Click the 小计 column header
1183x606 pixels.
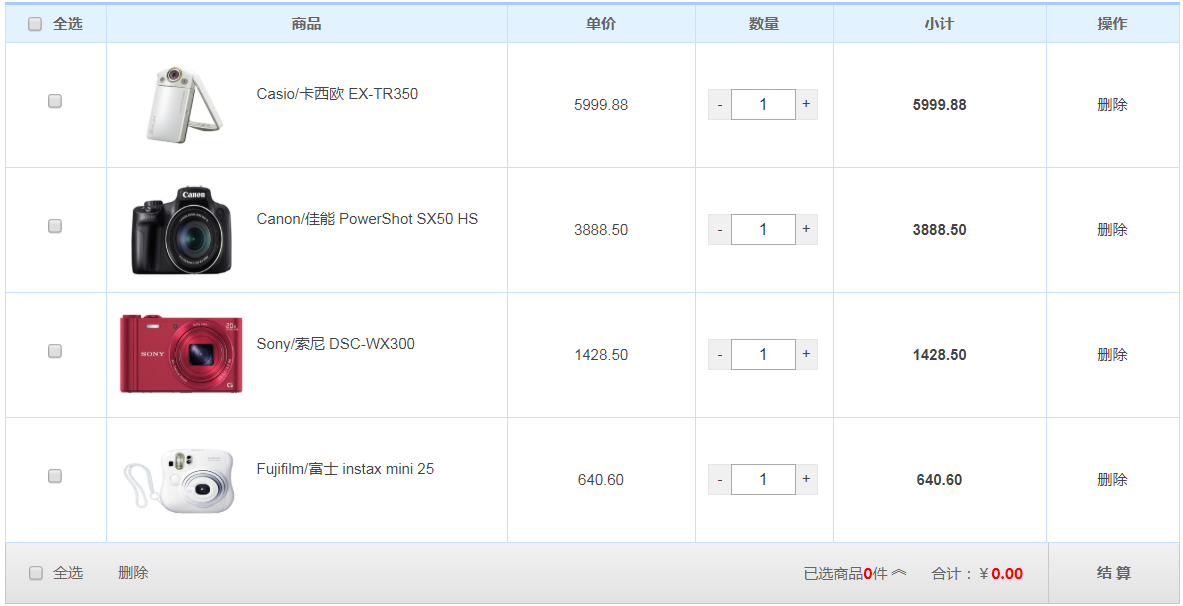click(939, 24)
